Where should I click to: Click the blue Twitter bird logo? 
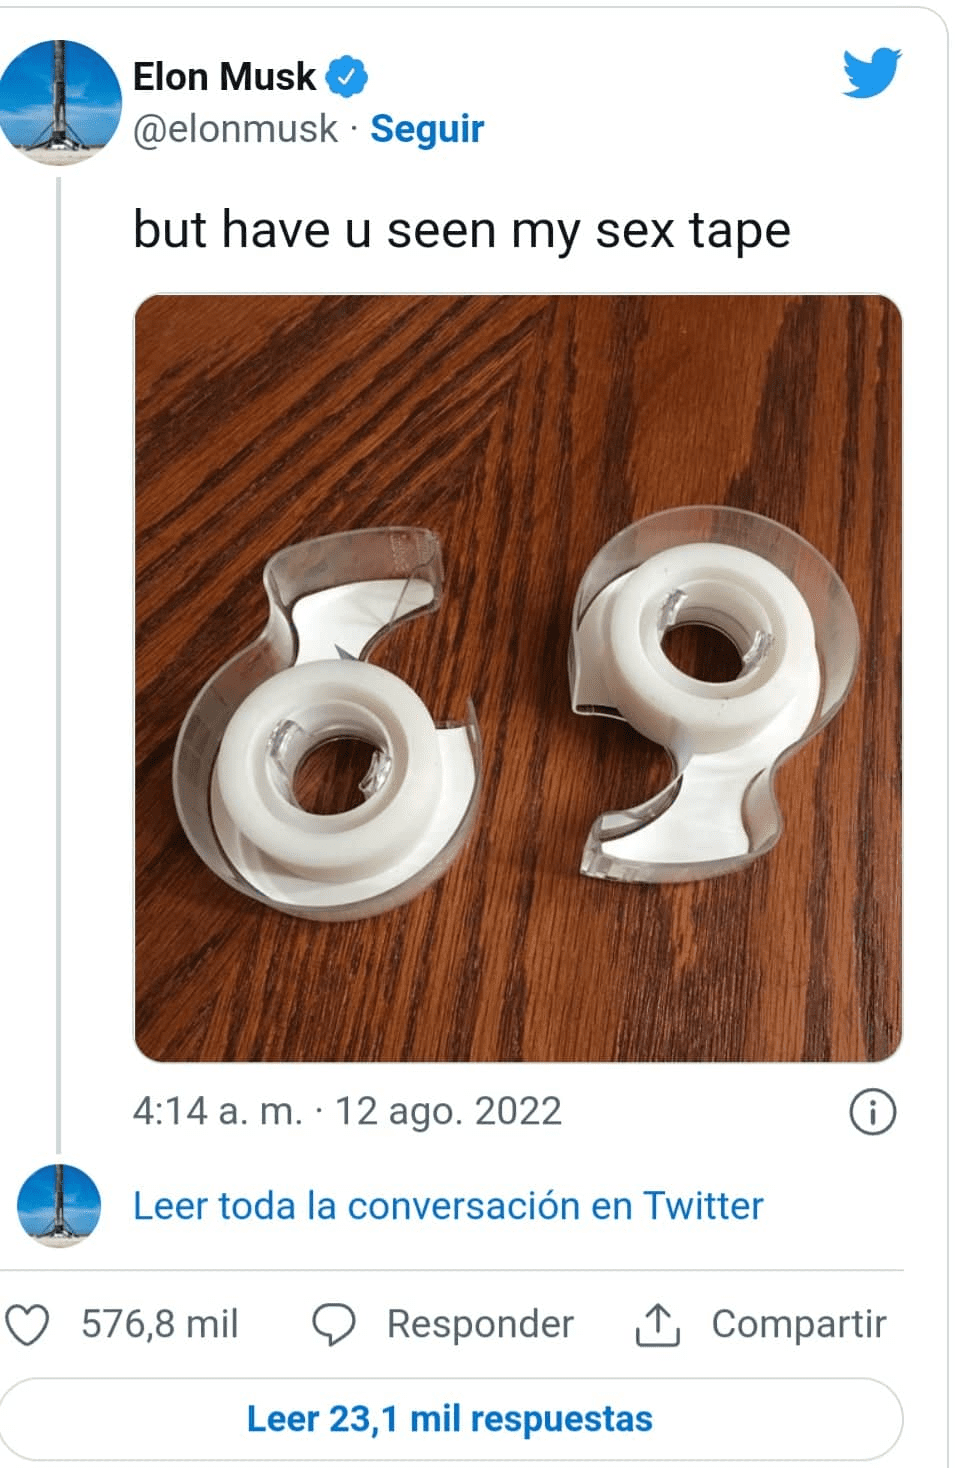[x=871, y=73]
